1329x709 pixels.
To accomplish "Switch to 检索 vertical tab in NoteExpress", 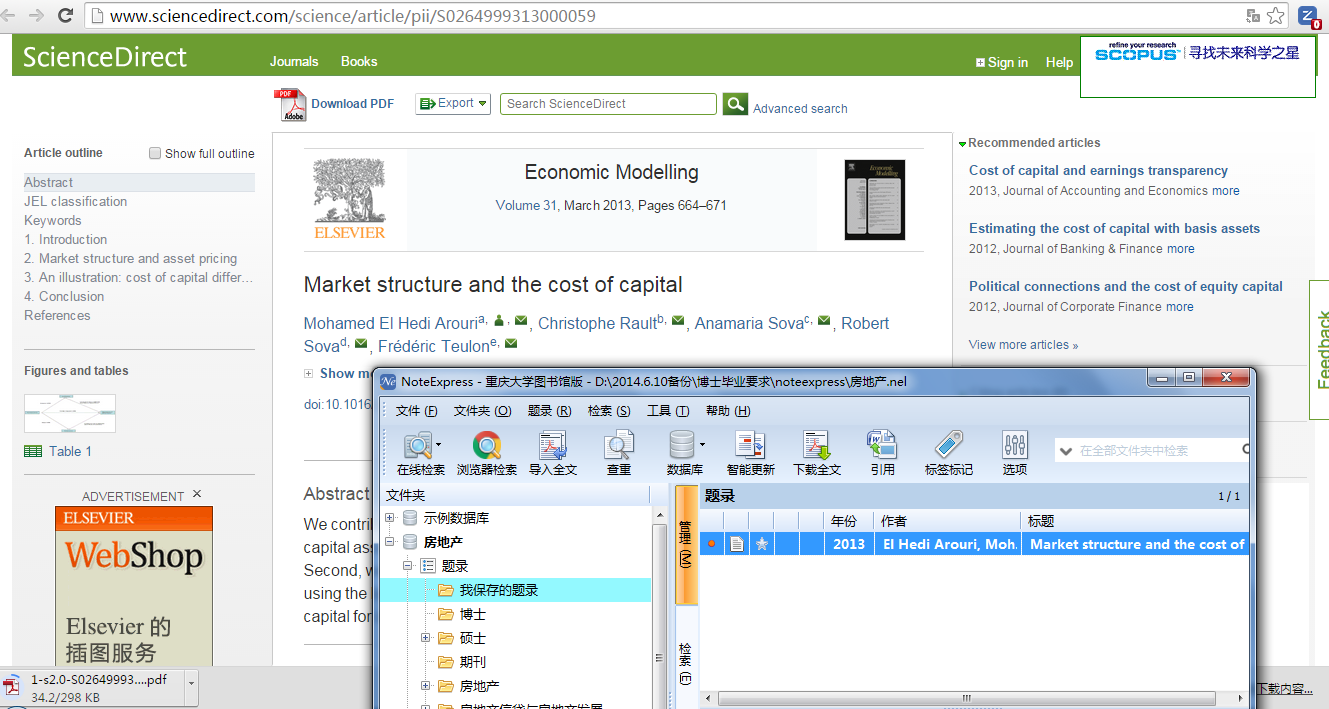I will pos(685,661).
